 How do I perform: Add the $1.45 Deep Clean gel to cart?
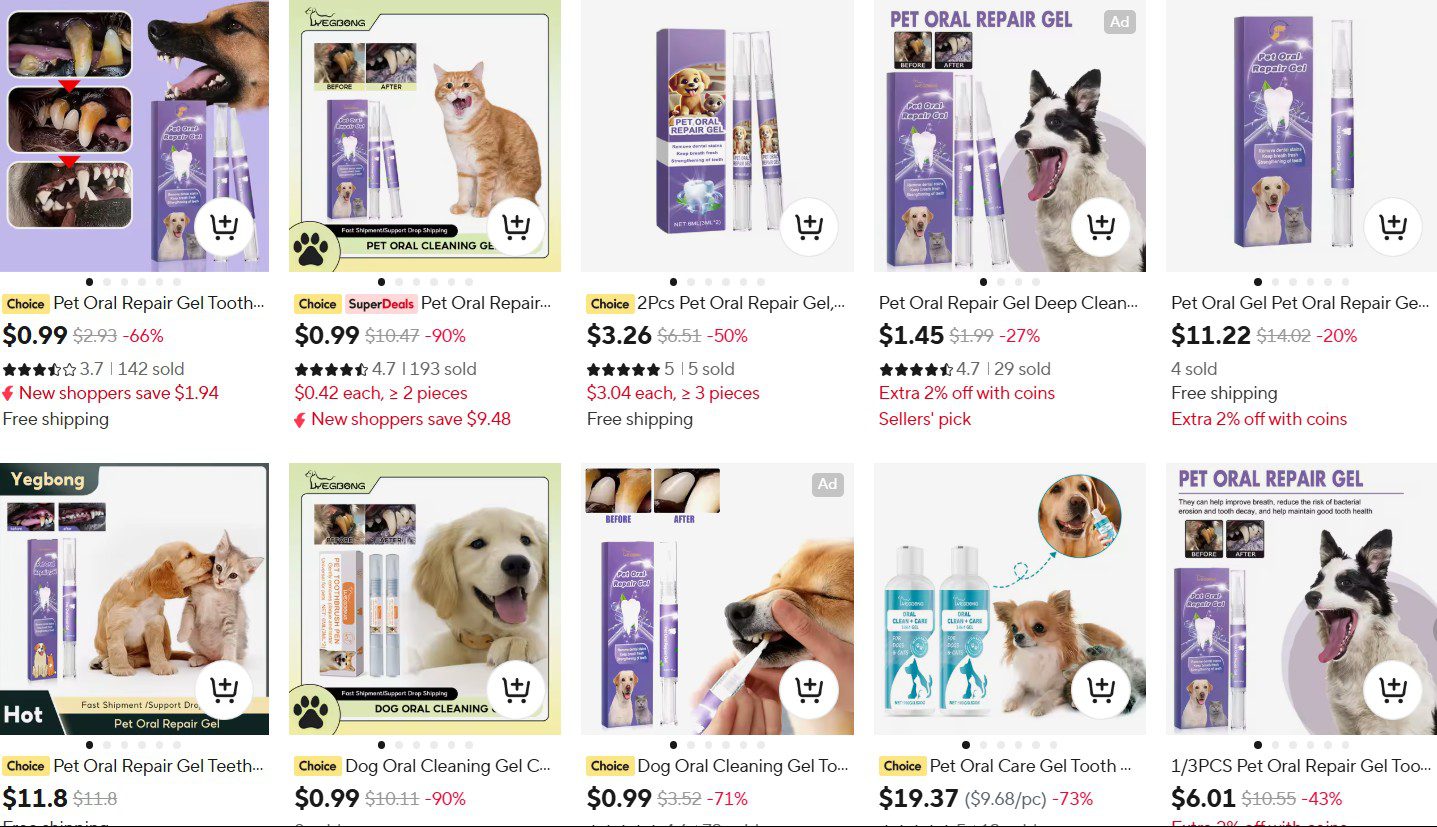coord(1100,227)
